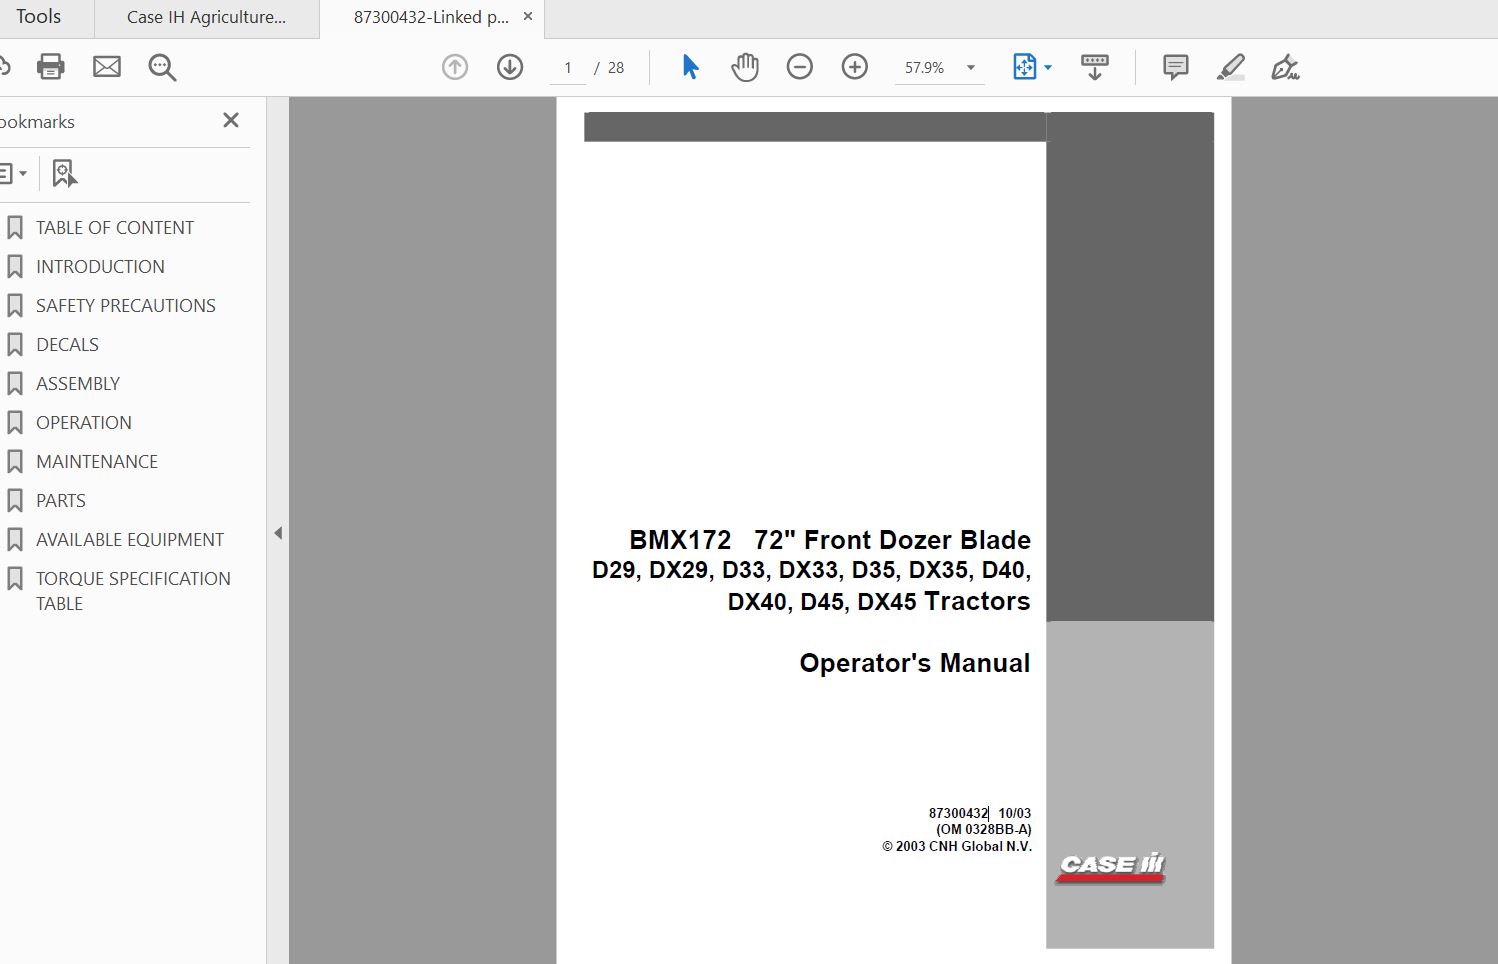
Task: Click the Print file icon
Action: [50, 67]
